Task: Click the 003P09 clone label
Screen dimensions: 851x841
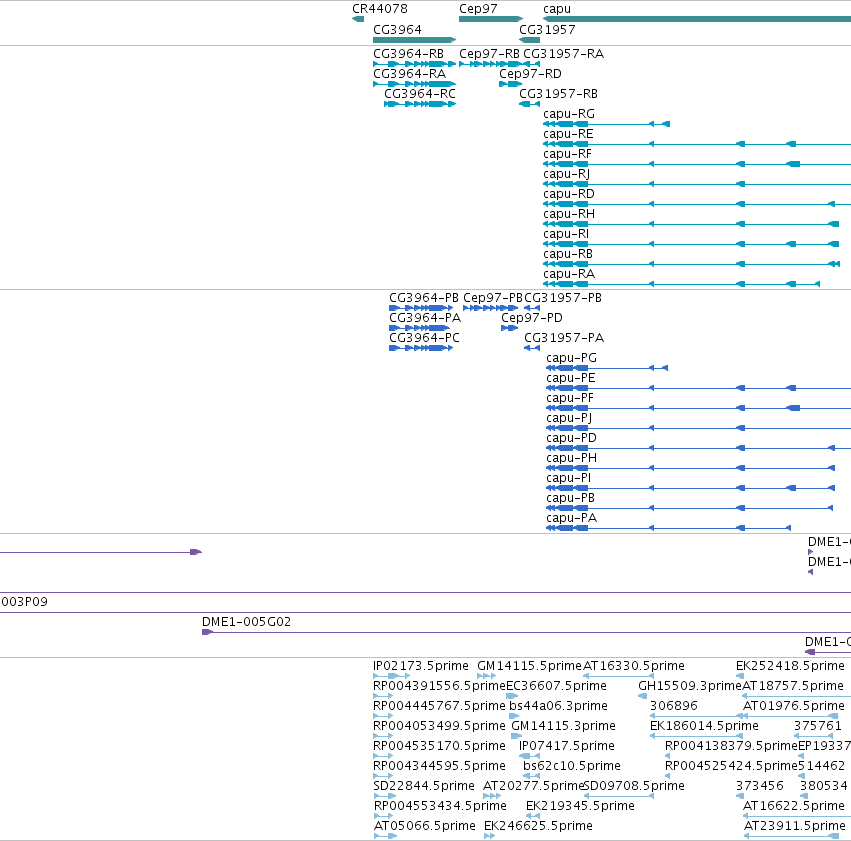Action: click(24, 602)
